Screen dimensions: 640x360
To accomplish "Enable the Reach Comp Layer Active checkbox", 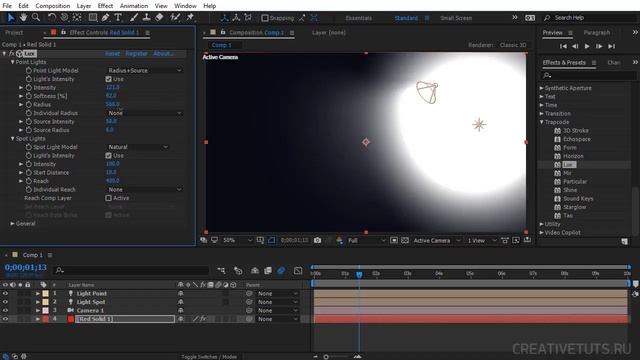I will [108, 198].
